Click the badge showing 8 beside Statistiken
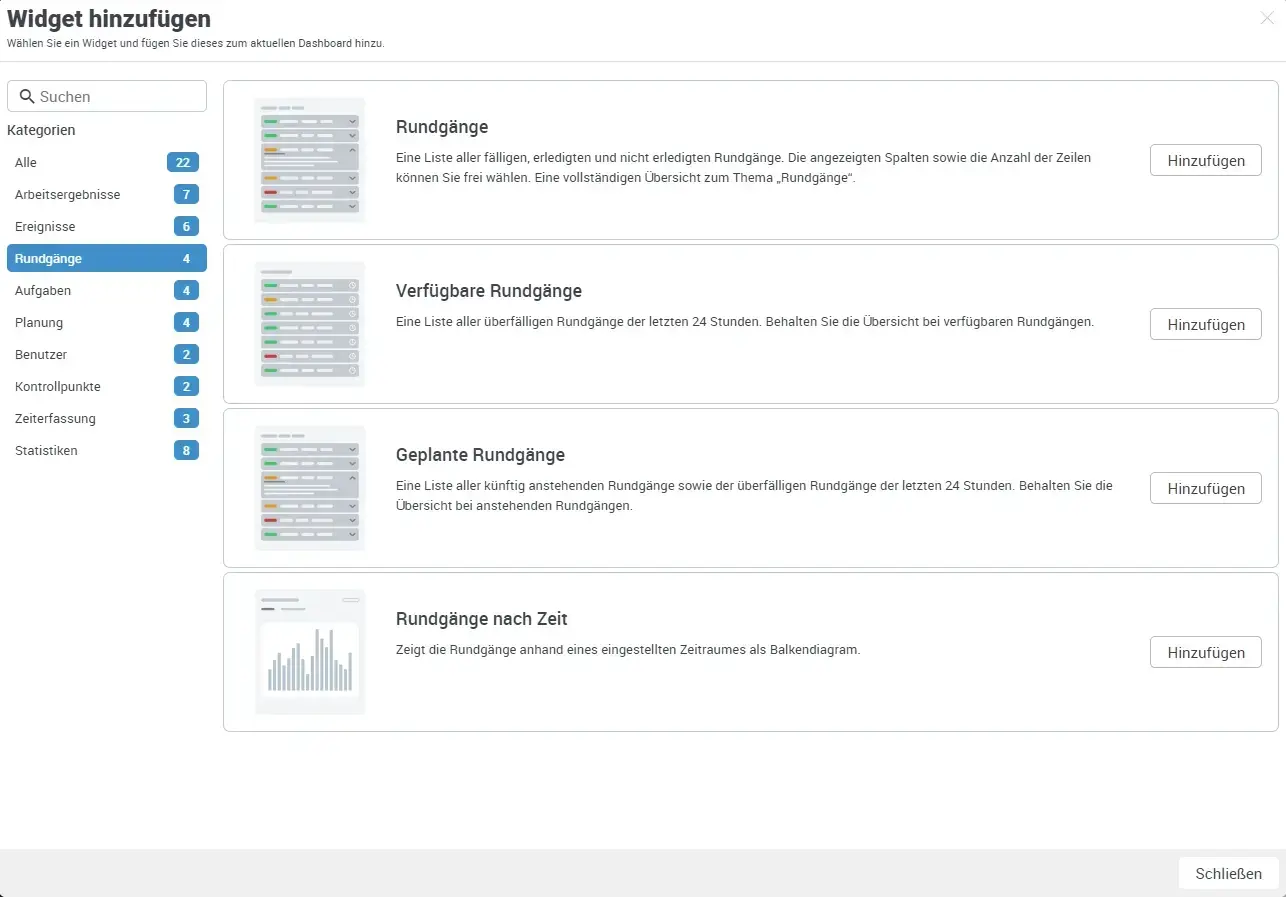The image size is (1286, 897). click(x=185, y=450)
